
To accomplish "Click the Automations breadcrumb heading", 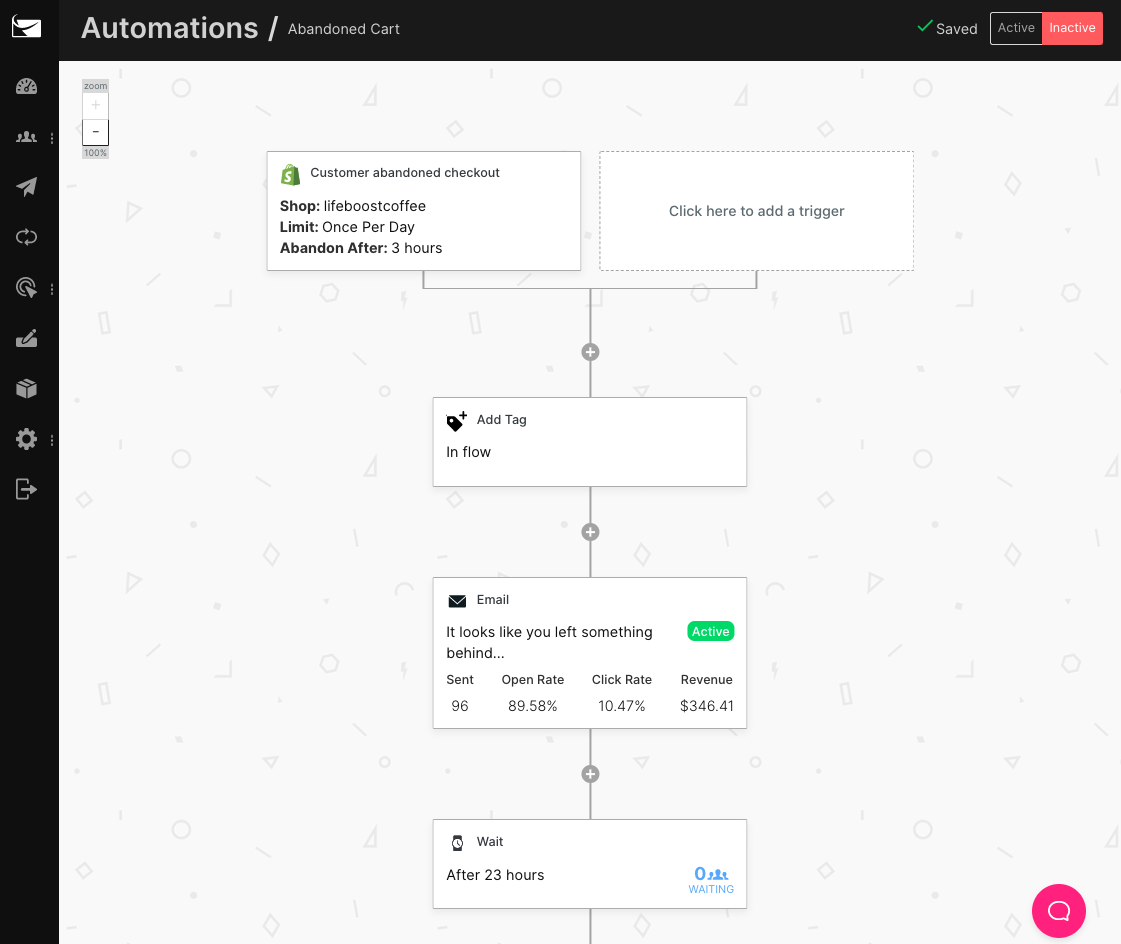I will (x=169, y=28).
